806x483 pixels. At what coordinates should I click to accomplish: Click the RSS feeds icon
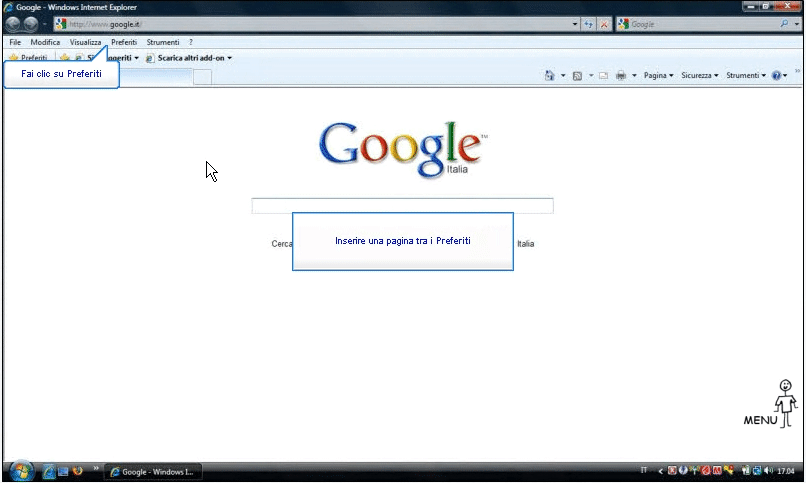click(x=577, y=76)
